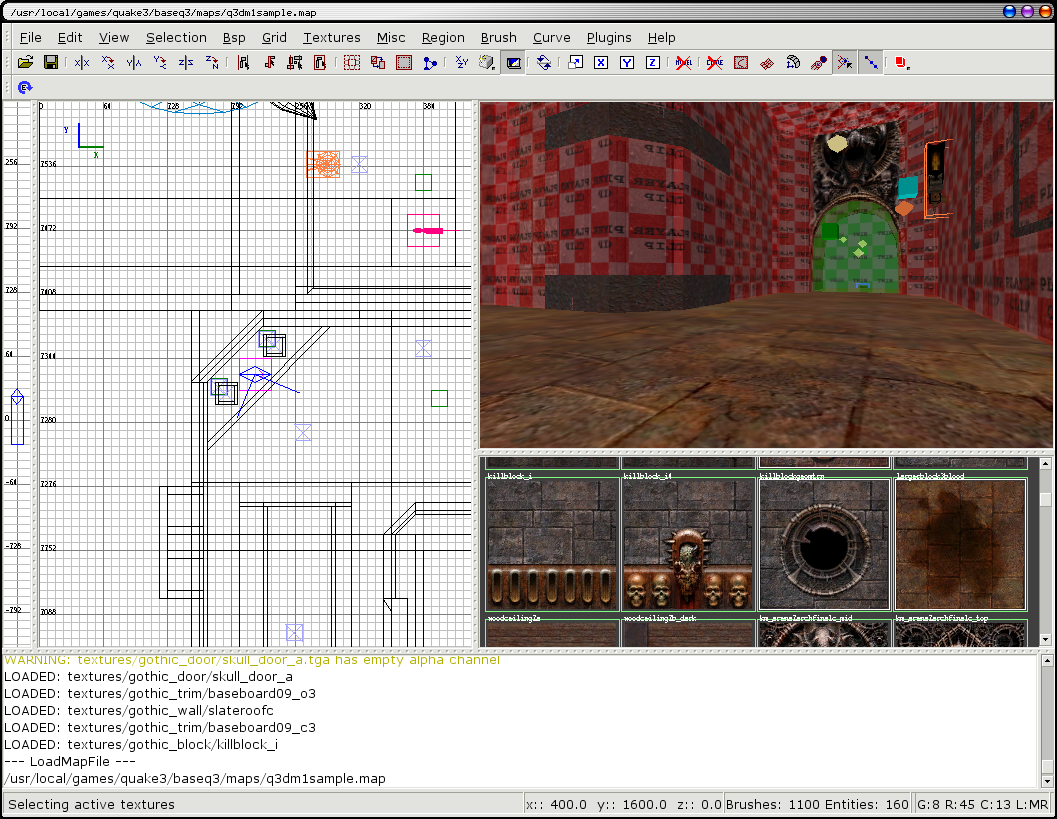Click the X-axis flip tool
The image size is (1057, 819).
click(82, 62)
